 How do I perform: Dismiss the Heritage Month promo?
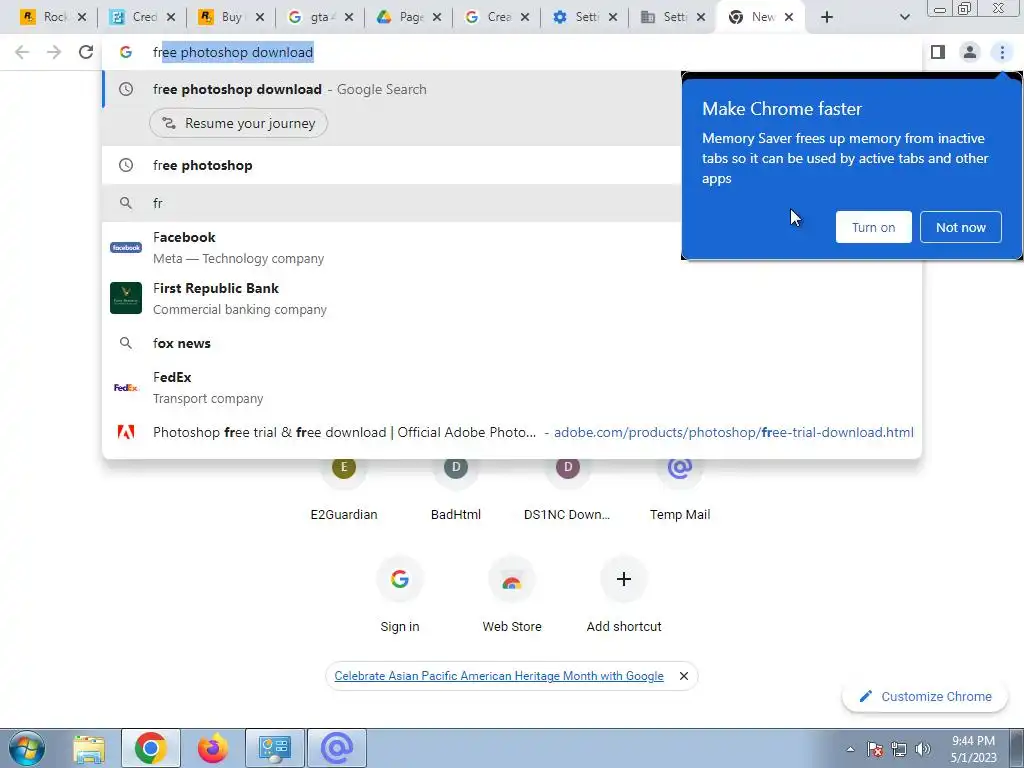[x=684, y=676]
